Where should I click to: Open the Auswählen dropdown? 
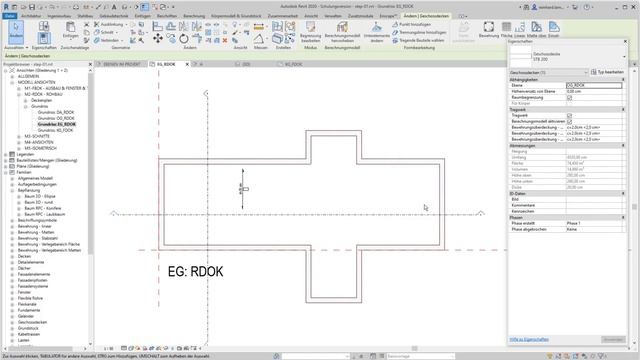point(16,48)
